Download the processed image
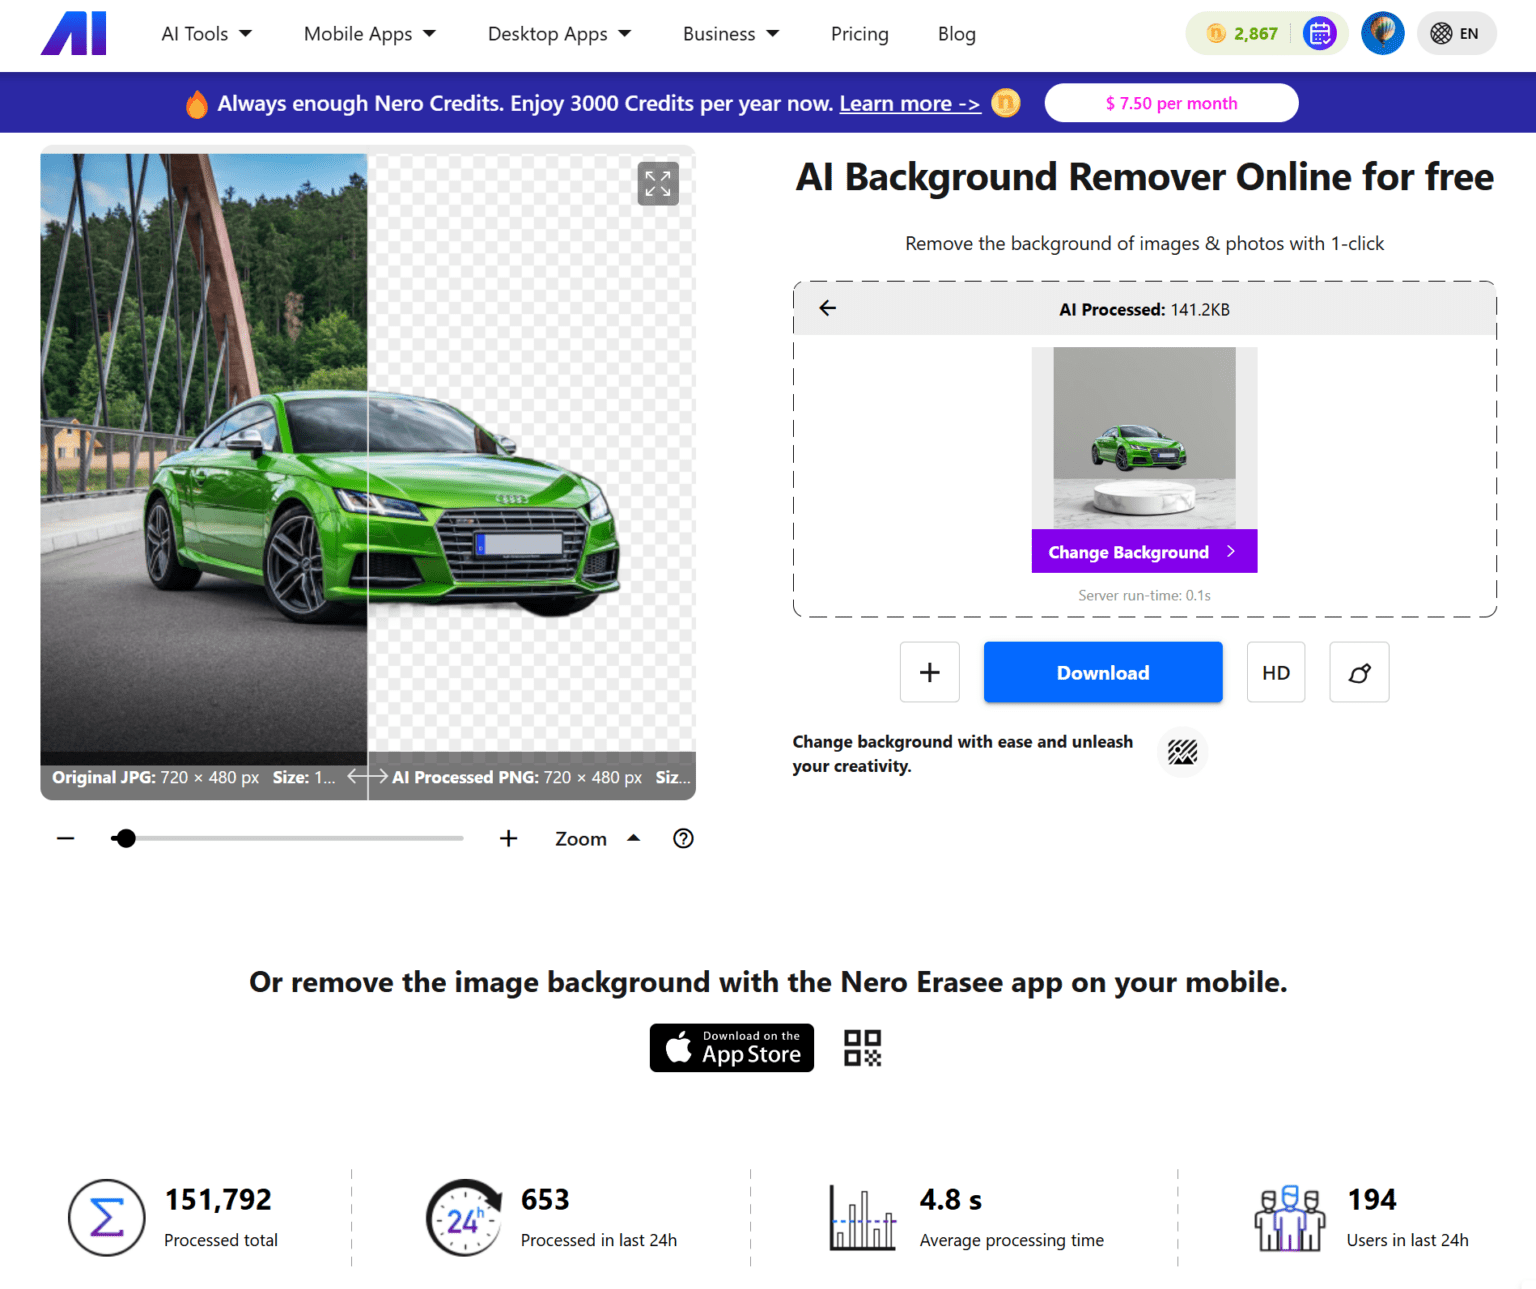The image size is (1536, 1289). [1102, 671]
